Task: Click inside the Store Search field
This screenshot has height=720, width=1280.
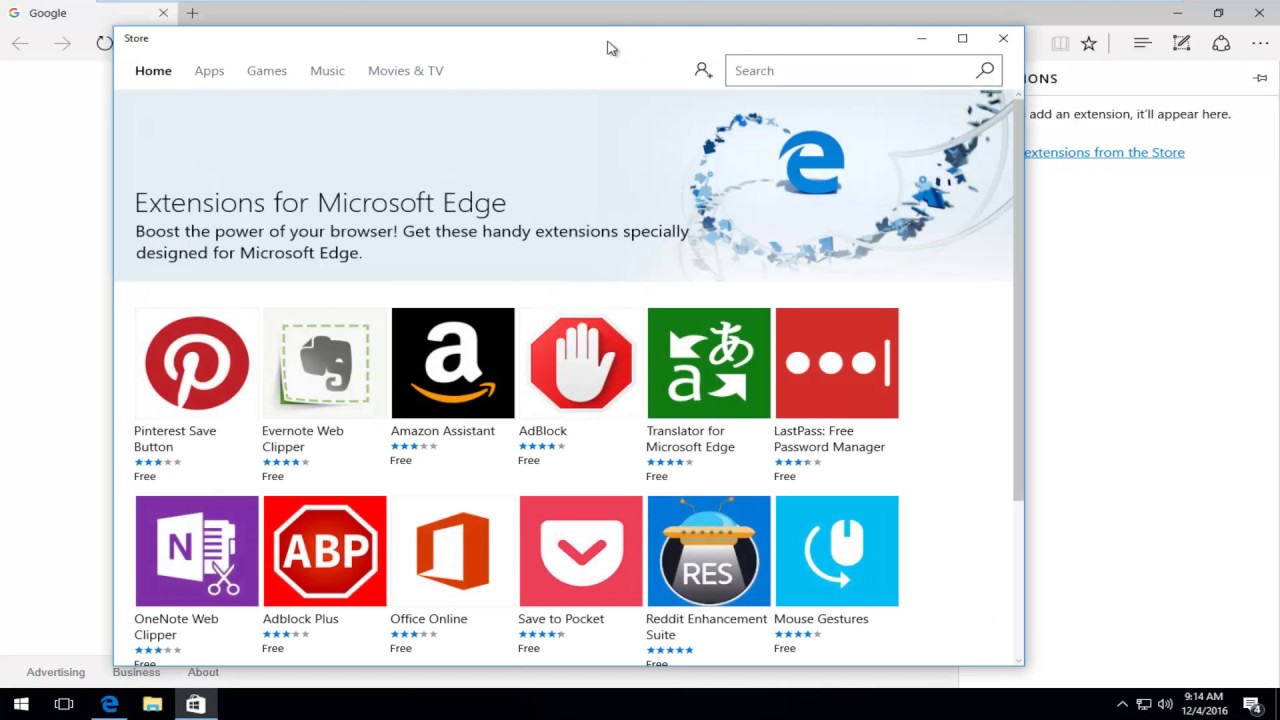Action: [x=850, y=70]
